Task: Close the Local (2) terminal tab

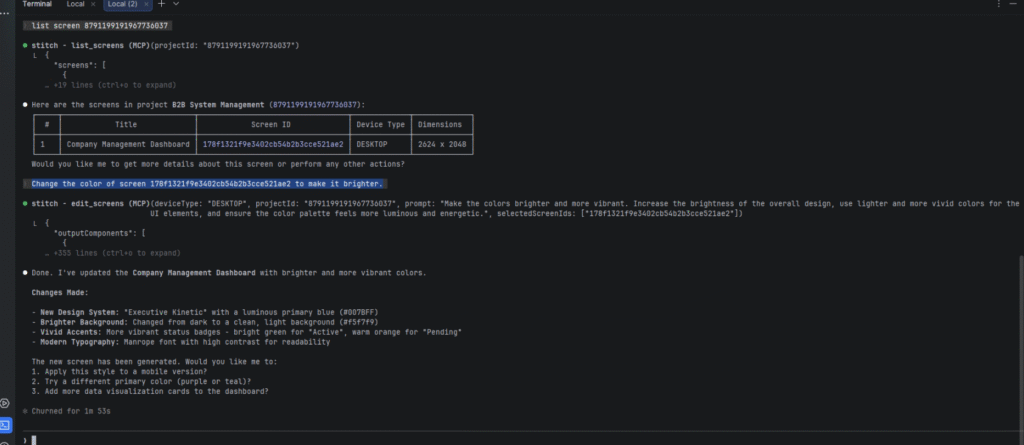Action: click(147, 5)
